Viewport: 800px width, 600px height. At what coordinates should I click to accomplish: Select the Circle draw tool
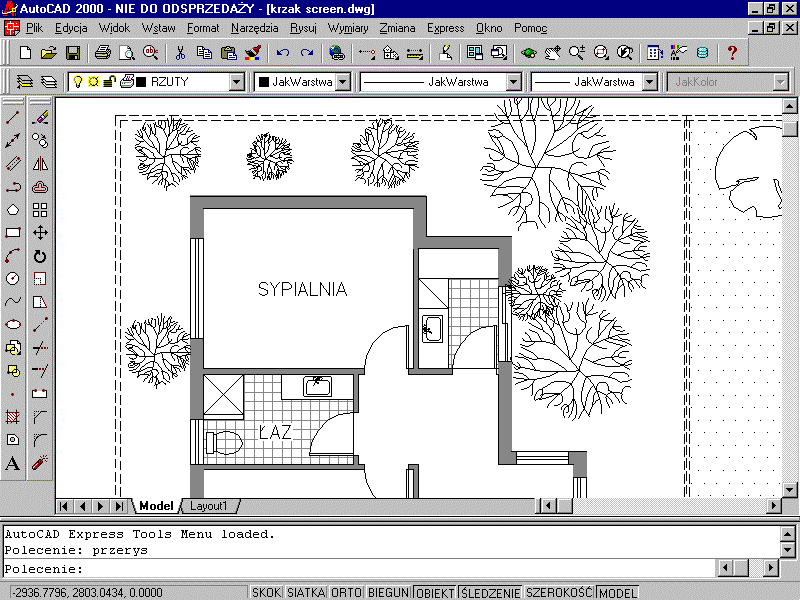pyautogui.click(x=13, y=279)
